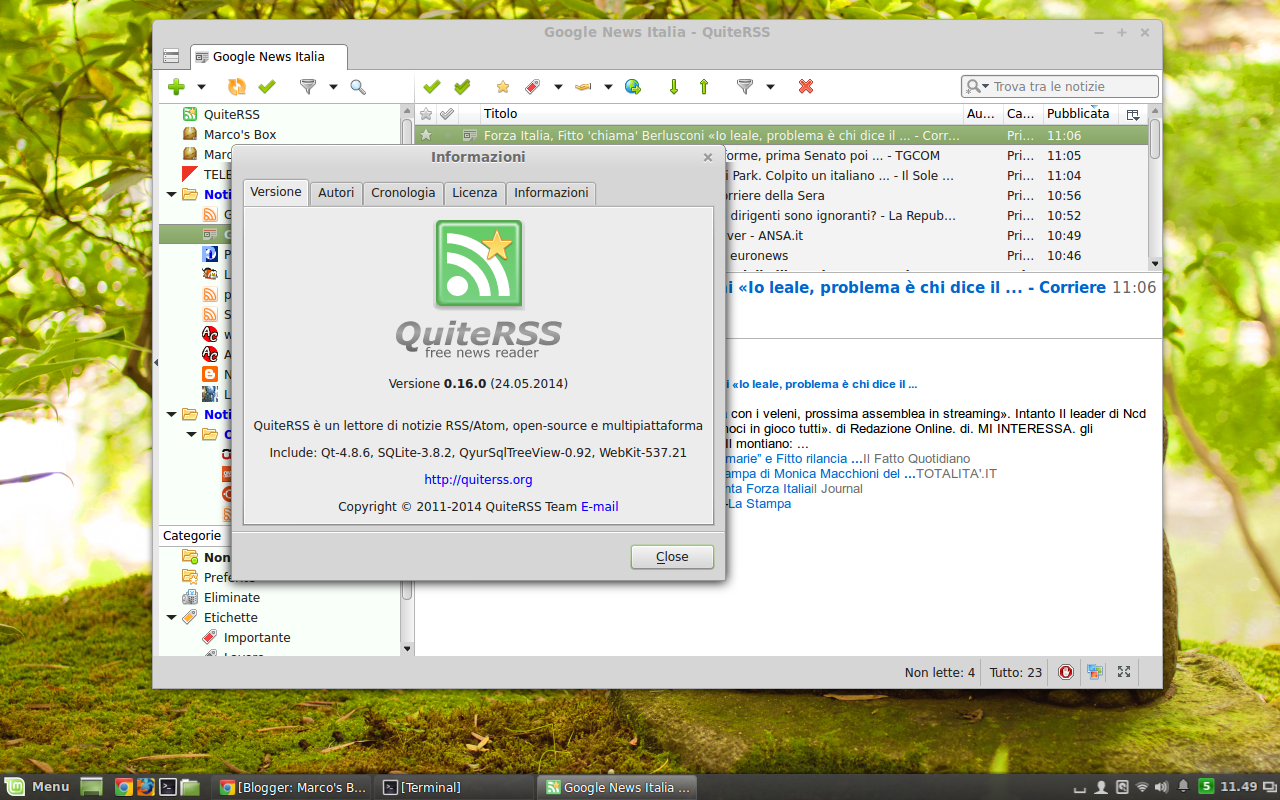Sort by the Titolo column header
The image size is (1280, 800).
point(721,114)
